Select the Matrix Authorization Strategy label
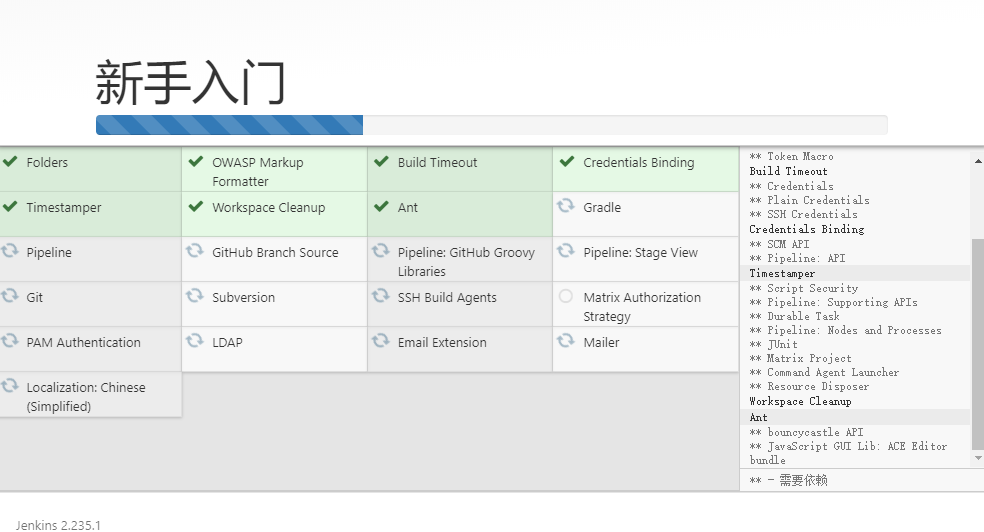984x532 pixels. tap(642, 307)
